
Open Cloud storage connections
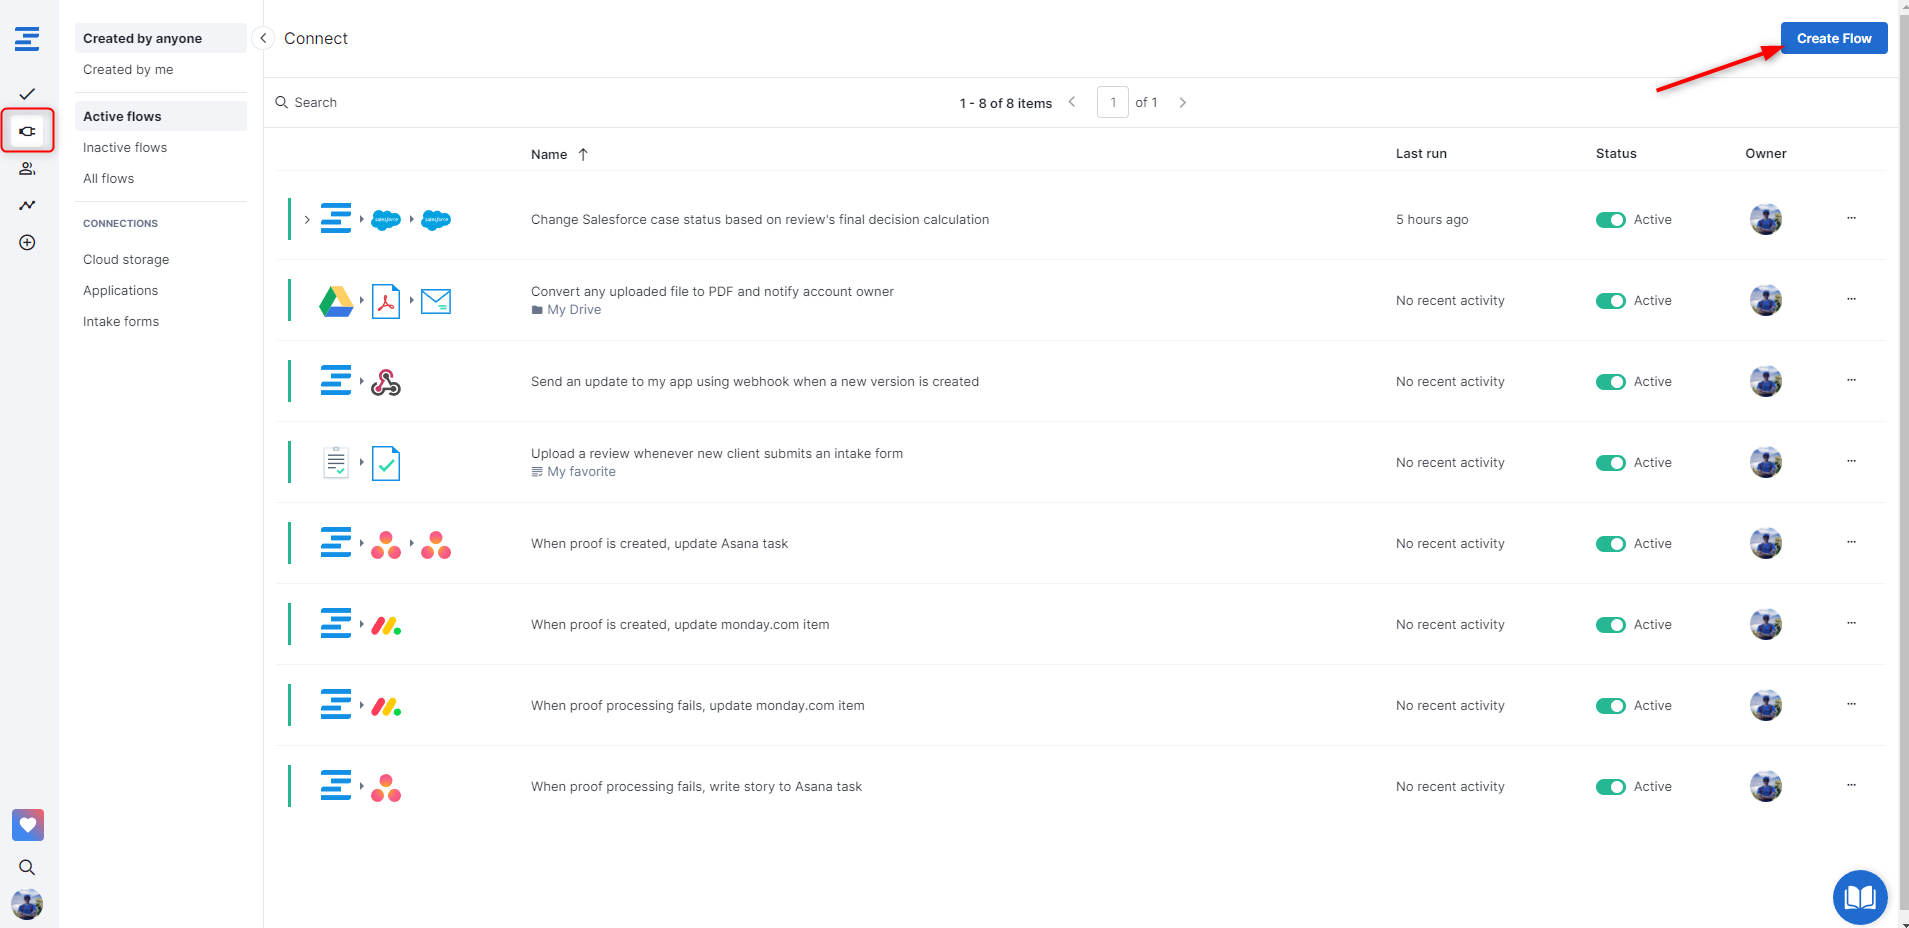pos(126,259)
